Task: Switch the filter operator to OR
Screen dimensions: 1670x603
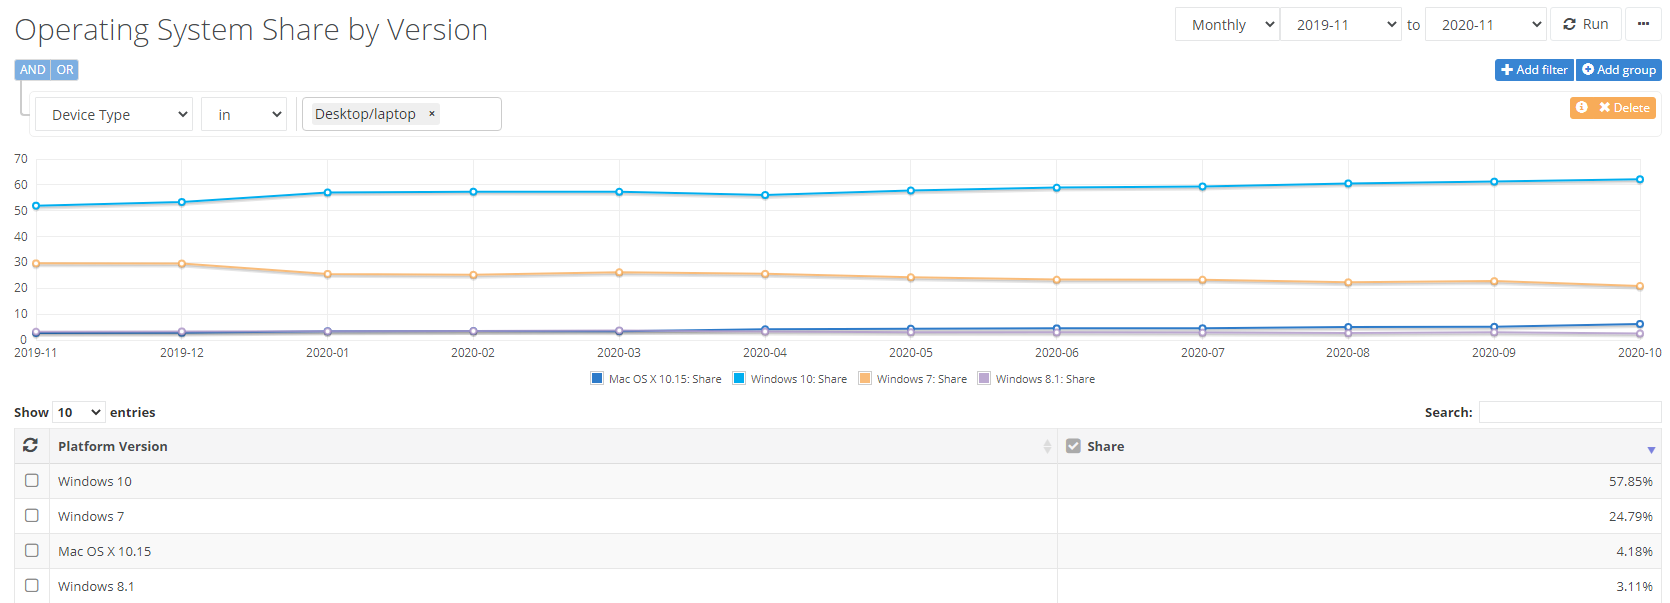Action: point(65,70)
